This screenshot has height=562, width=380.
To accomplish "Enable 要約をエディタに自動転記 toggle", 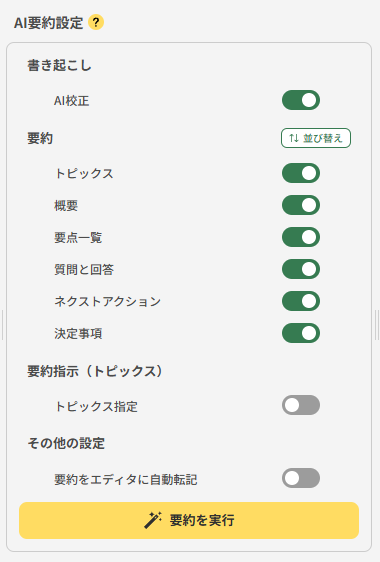I will [x=301, y=478].
